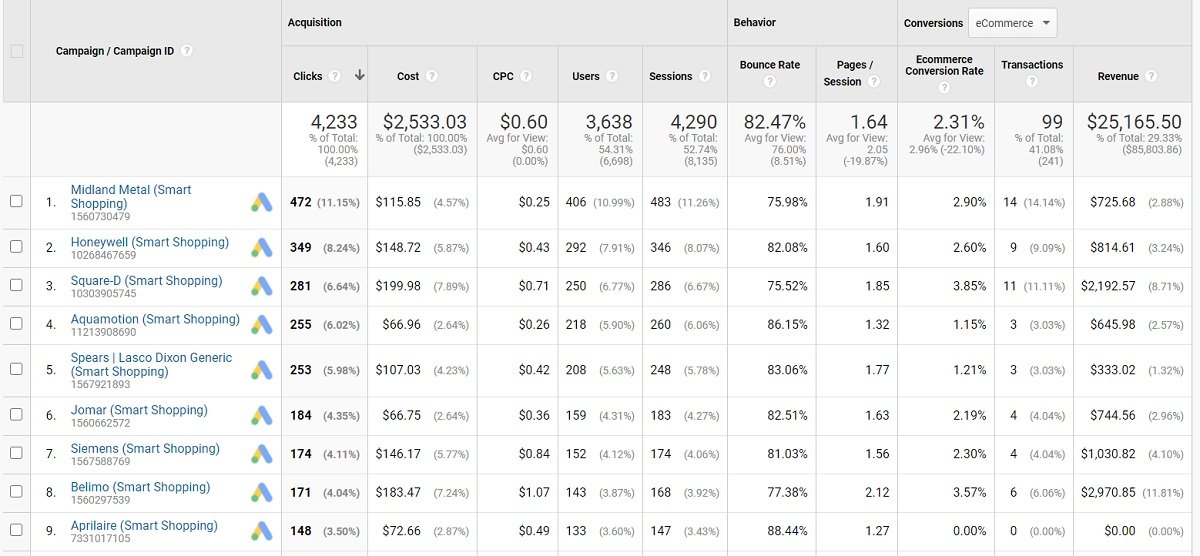Open the Aquamotion (Smart Shopping) campaign link
Viewport: 1200px width, 556px height.
(155, 319)
